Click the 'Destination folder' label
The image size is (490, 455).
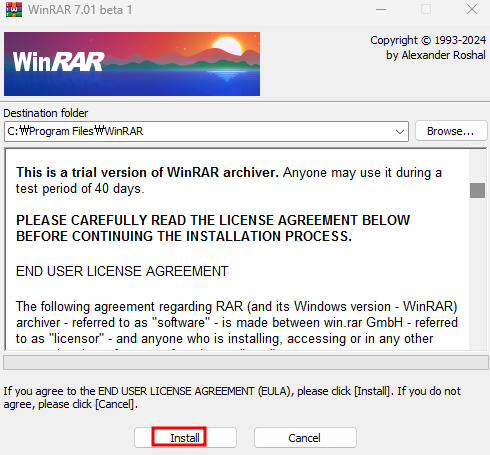pos(46,113)
